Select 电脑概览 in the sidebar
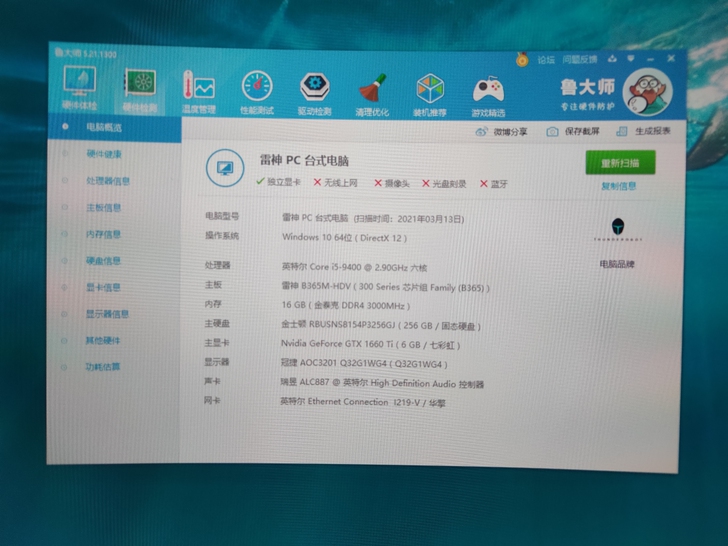This screenshot has width=728, height=546. [114, 127]
